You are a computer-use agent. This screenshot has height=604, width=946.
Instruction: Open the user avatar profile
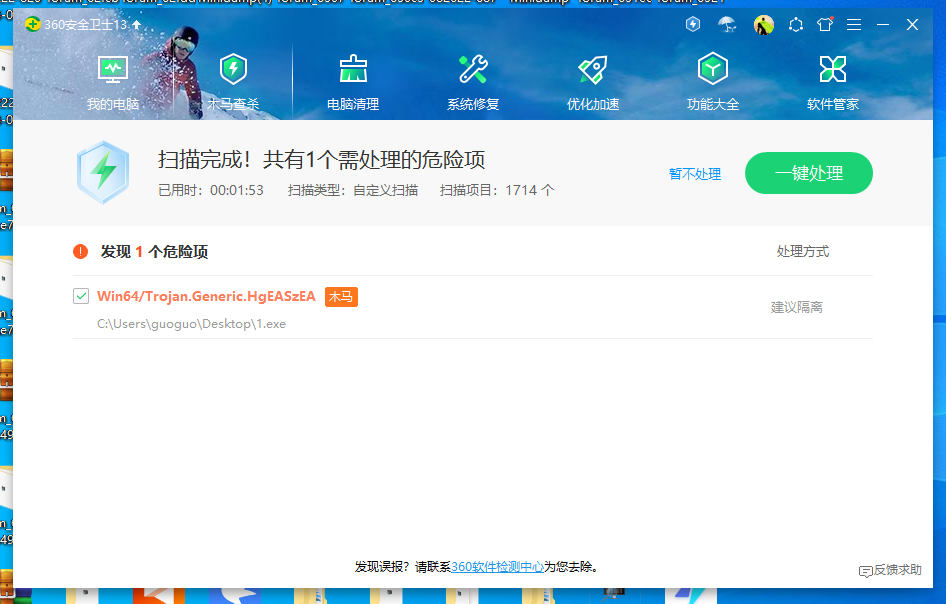point(764,25)
